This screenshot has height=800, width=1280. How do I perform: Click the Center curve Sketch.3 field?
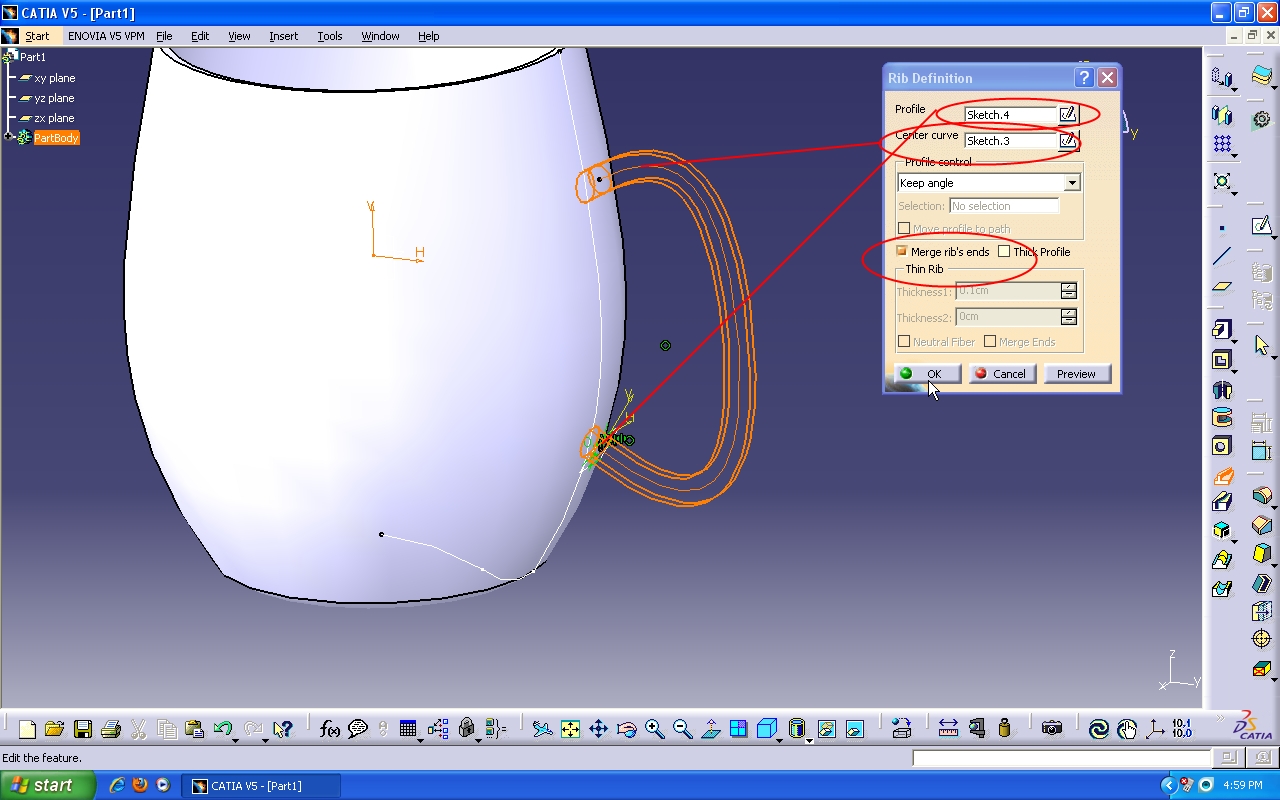point(1010,141)
